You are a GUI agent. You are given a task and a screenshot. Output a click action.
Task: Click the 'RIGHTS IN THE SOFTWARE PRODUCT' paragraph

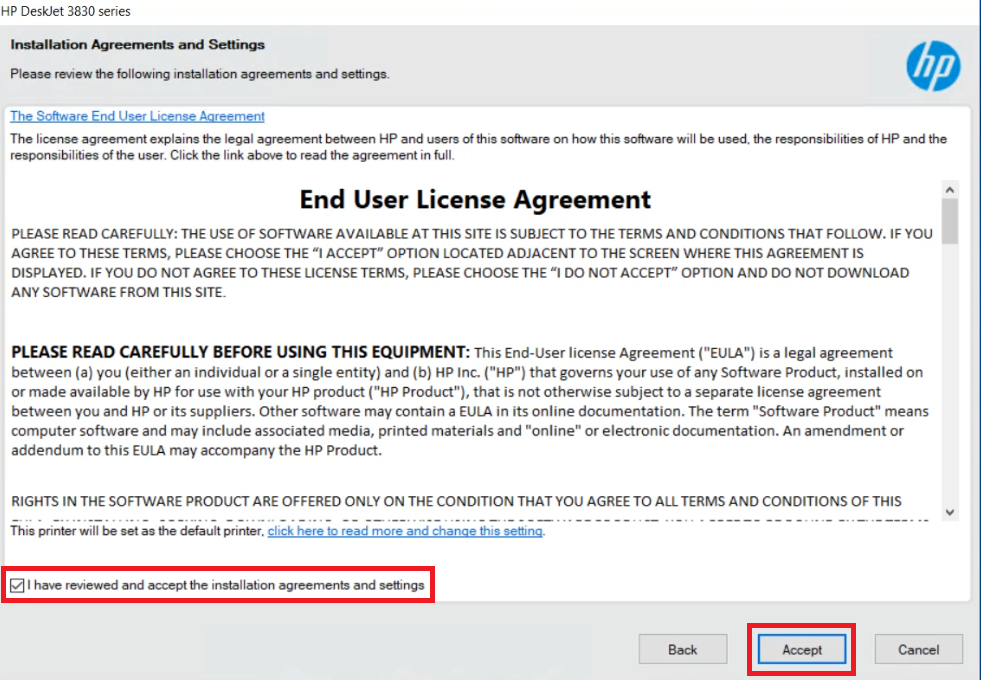tap(456, 501)
